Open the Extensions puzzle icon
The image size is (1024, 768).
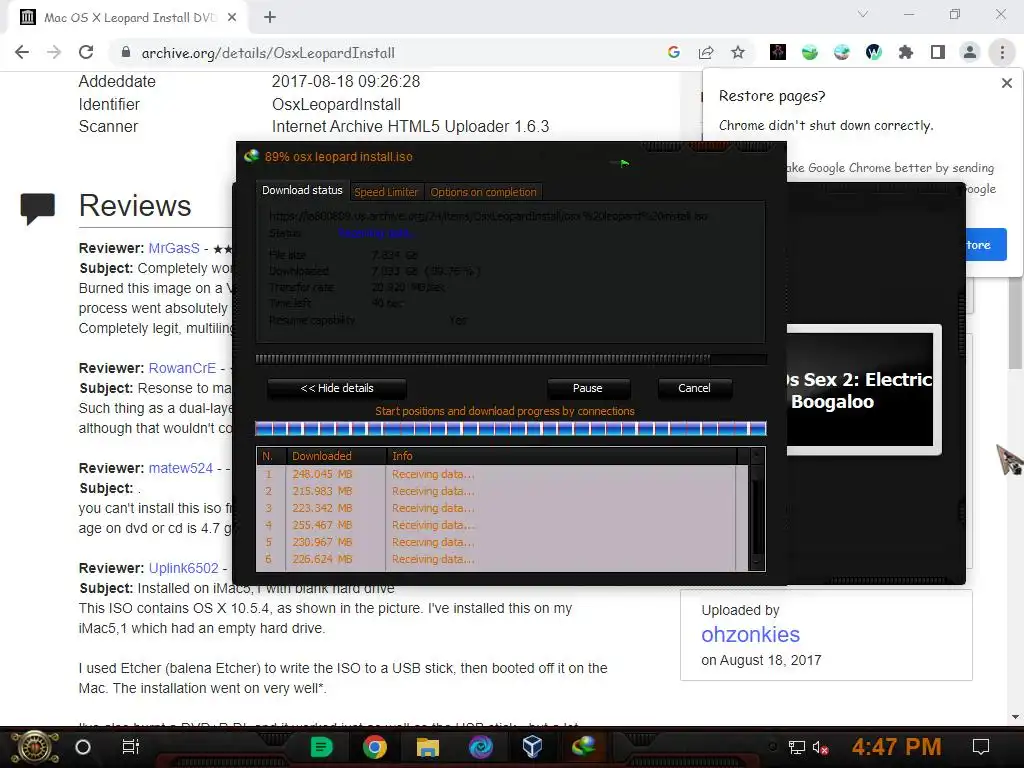tap(906, 52)
